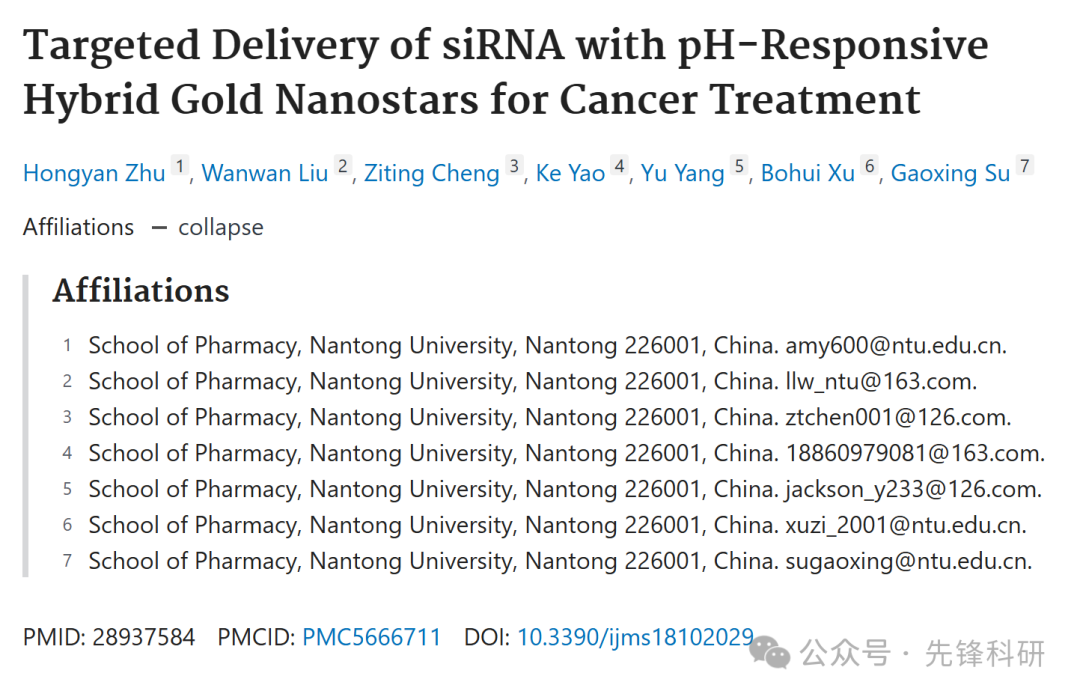The height and width of the screenshot is (697, 1080).
Task: Collapse the Affiliations section
Action: point(220,227)
